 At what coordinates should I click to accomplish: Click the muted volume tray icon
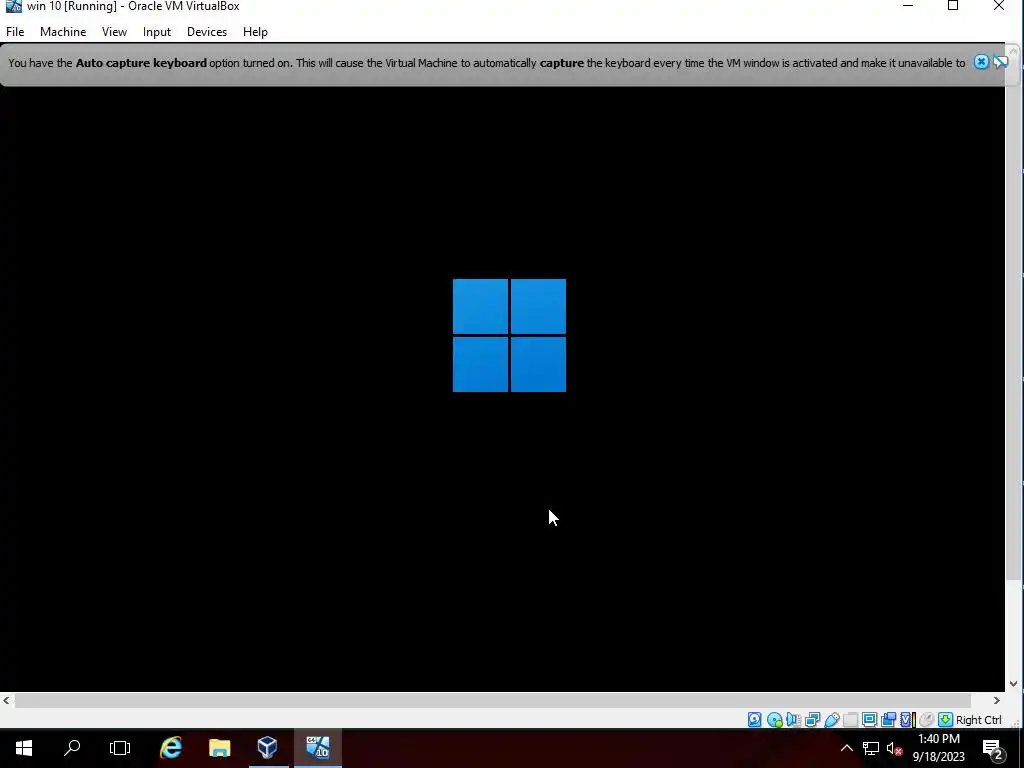pyautogui.click(x=894, y=748)
